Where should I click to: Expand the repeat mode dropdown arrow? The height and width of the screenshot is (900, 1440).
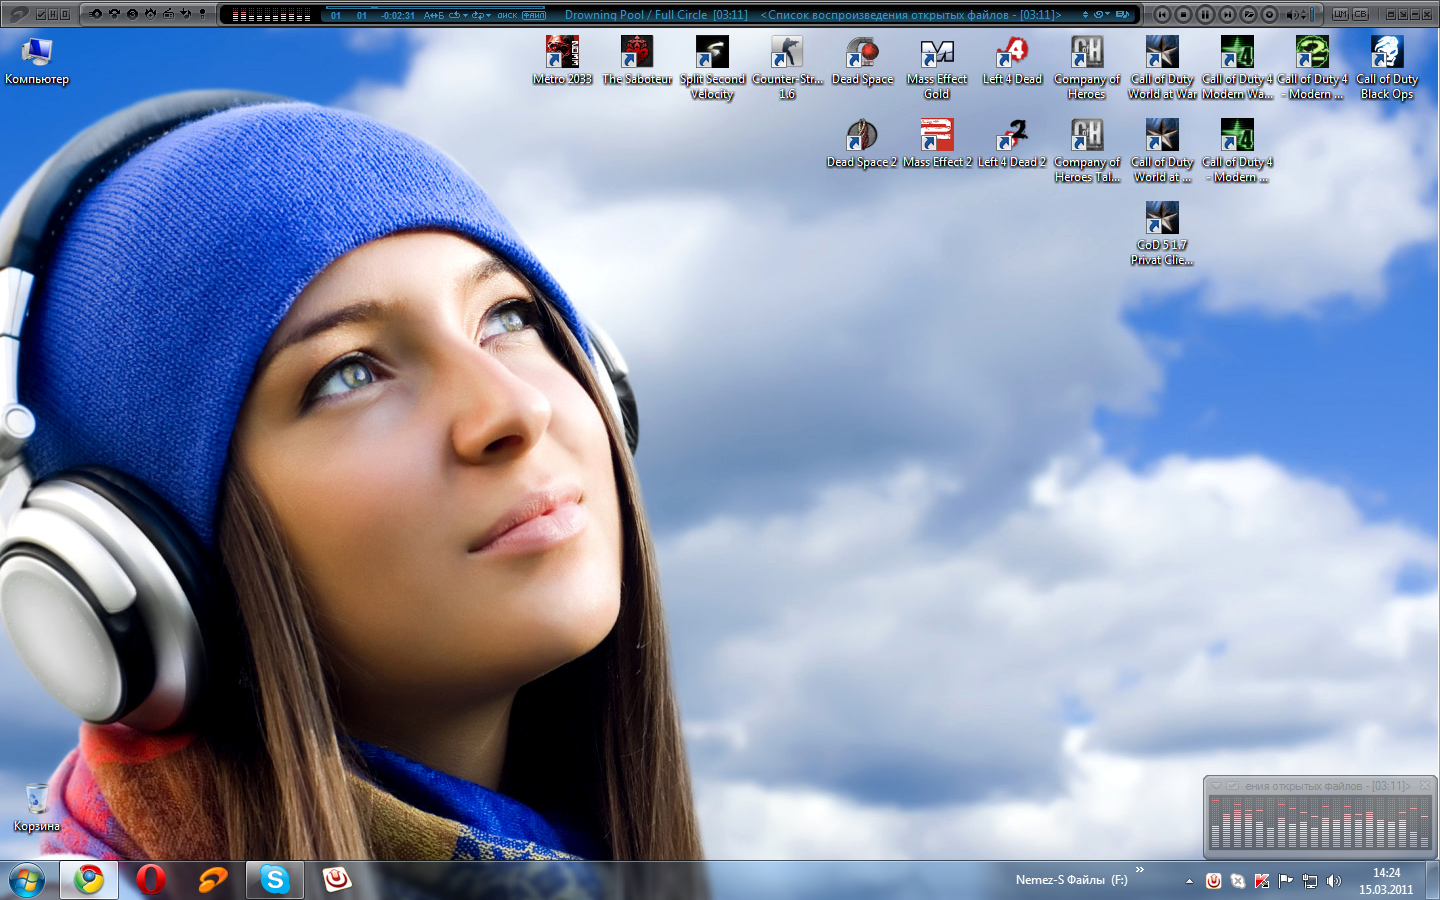click(465, 15)
